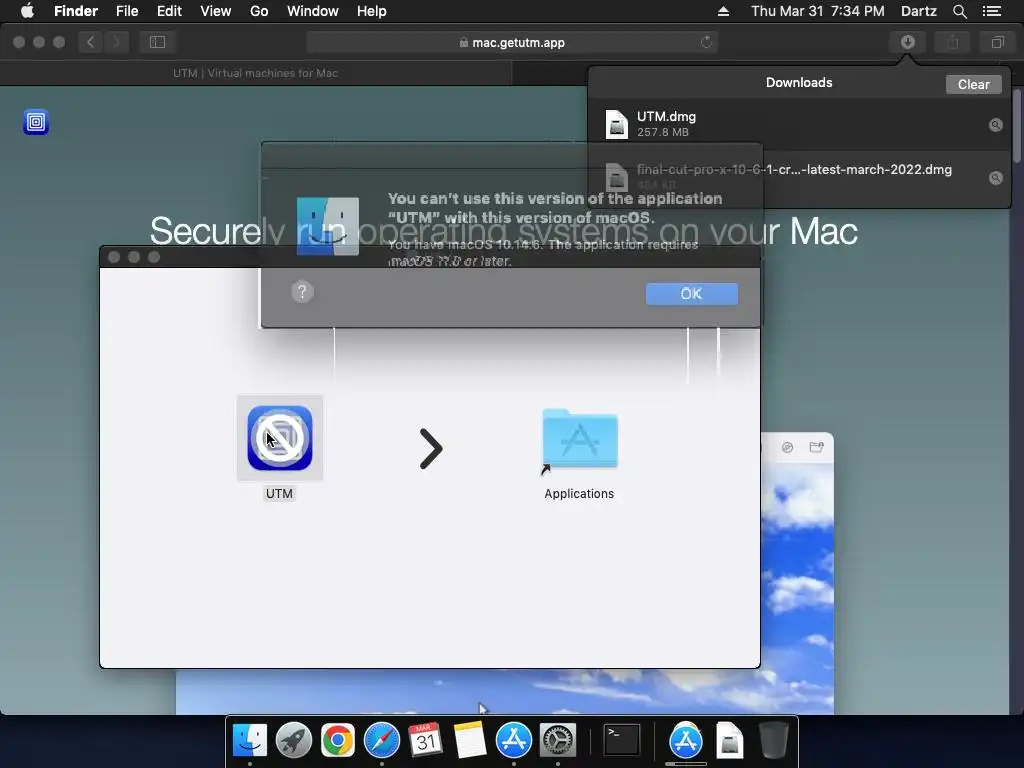Launch Google Chrome from the Dock
The image size is (1024, 768).
(x=338, y=740)
